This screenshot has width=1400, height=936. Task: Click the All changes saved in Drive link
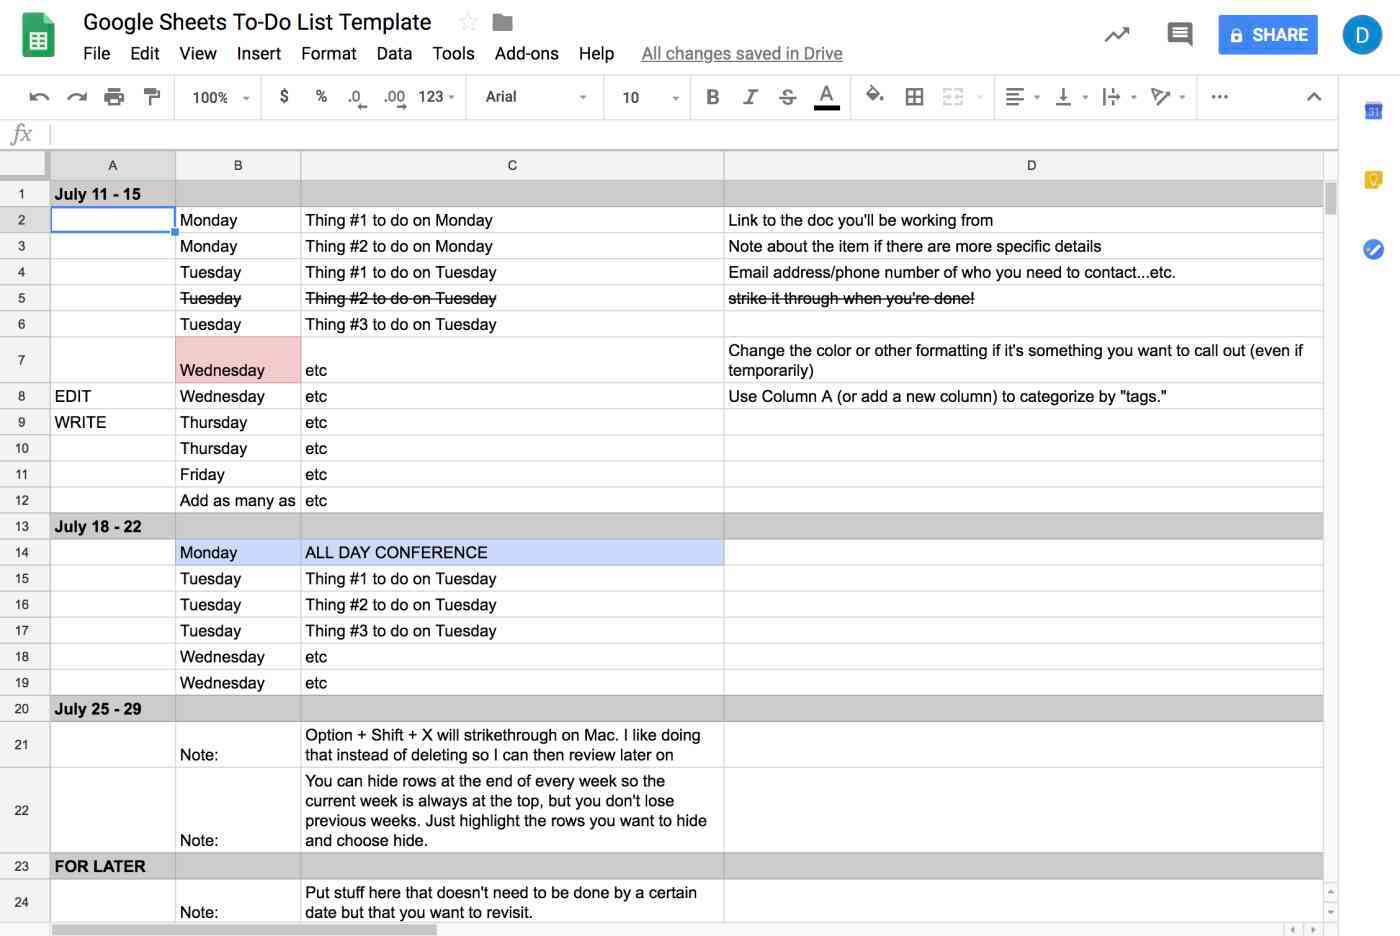point(742,53)
